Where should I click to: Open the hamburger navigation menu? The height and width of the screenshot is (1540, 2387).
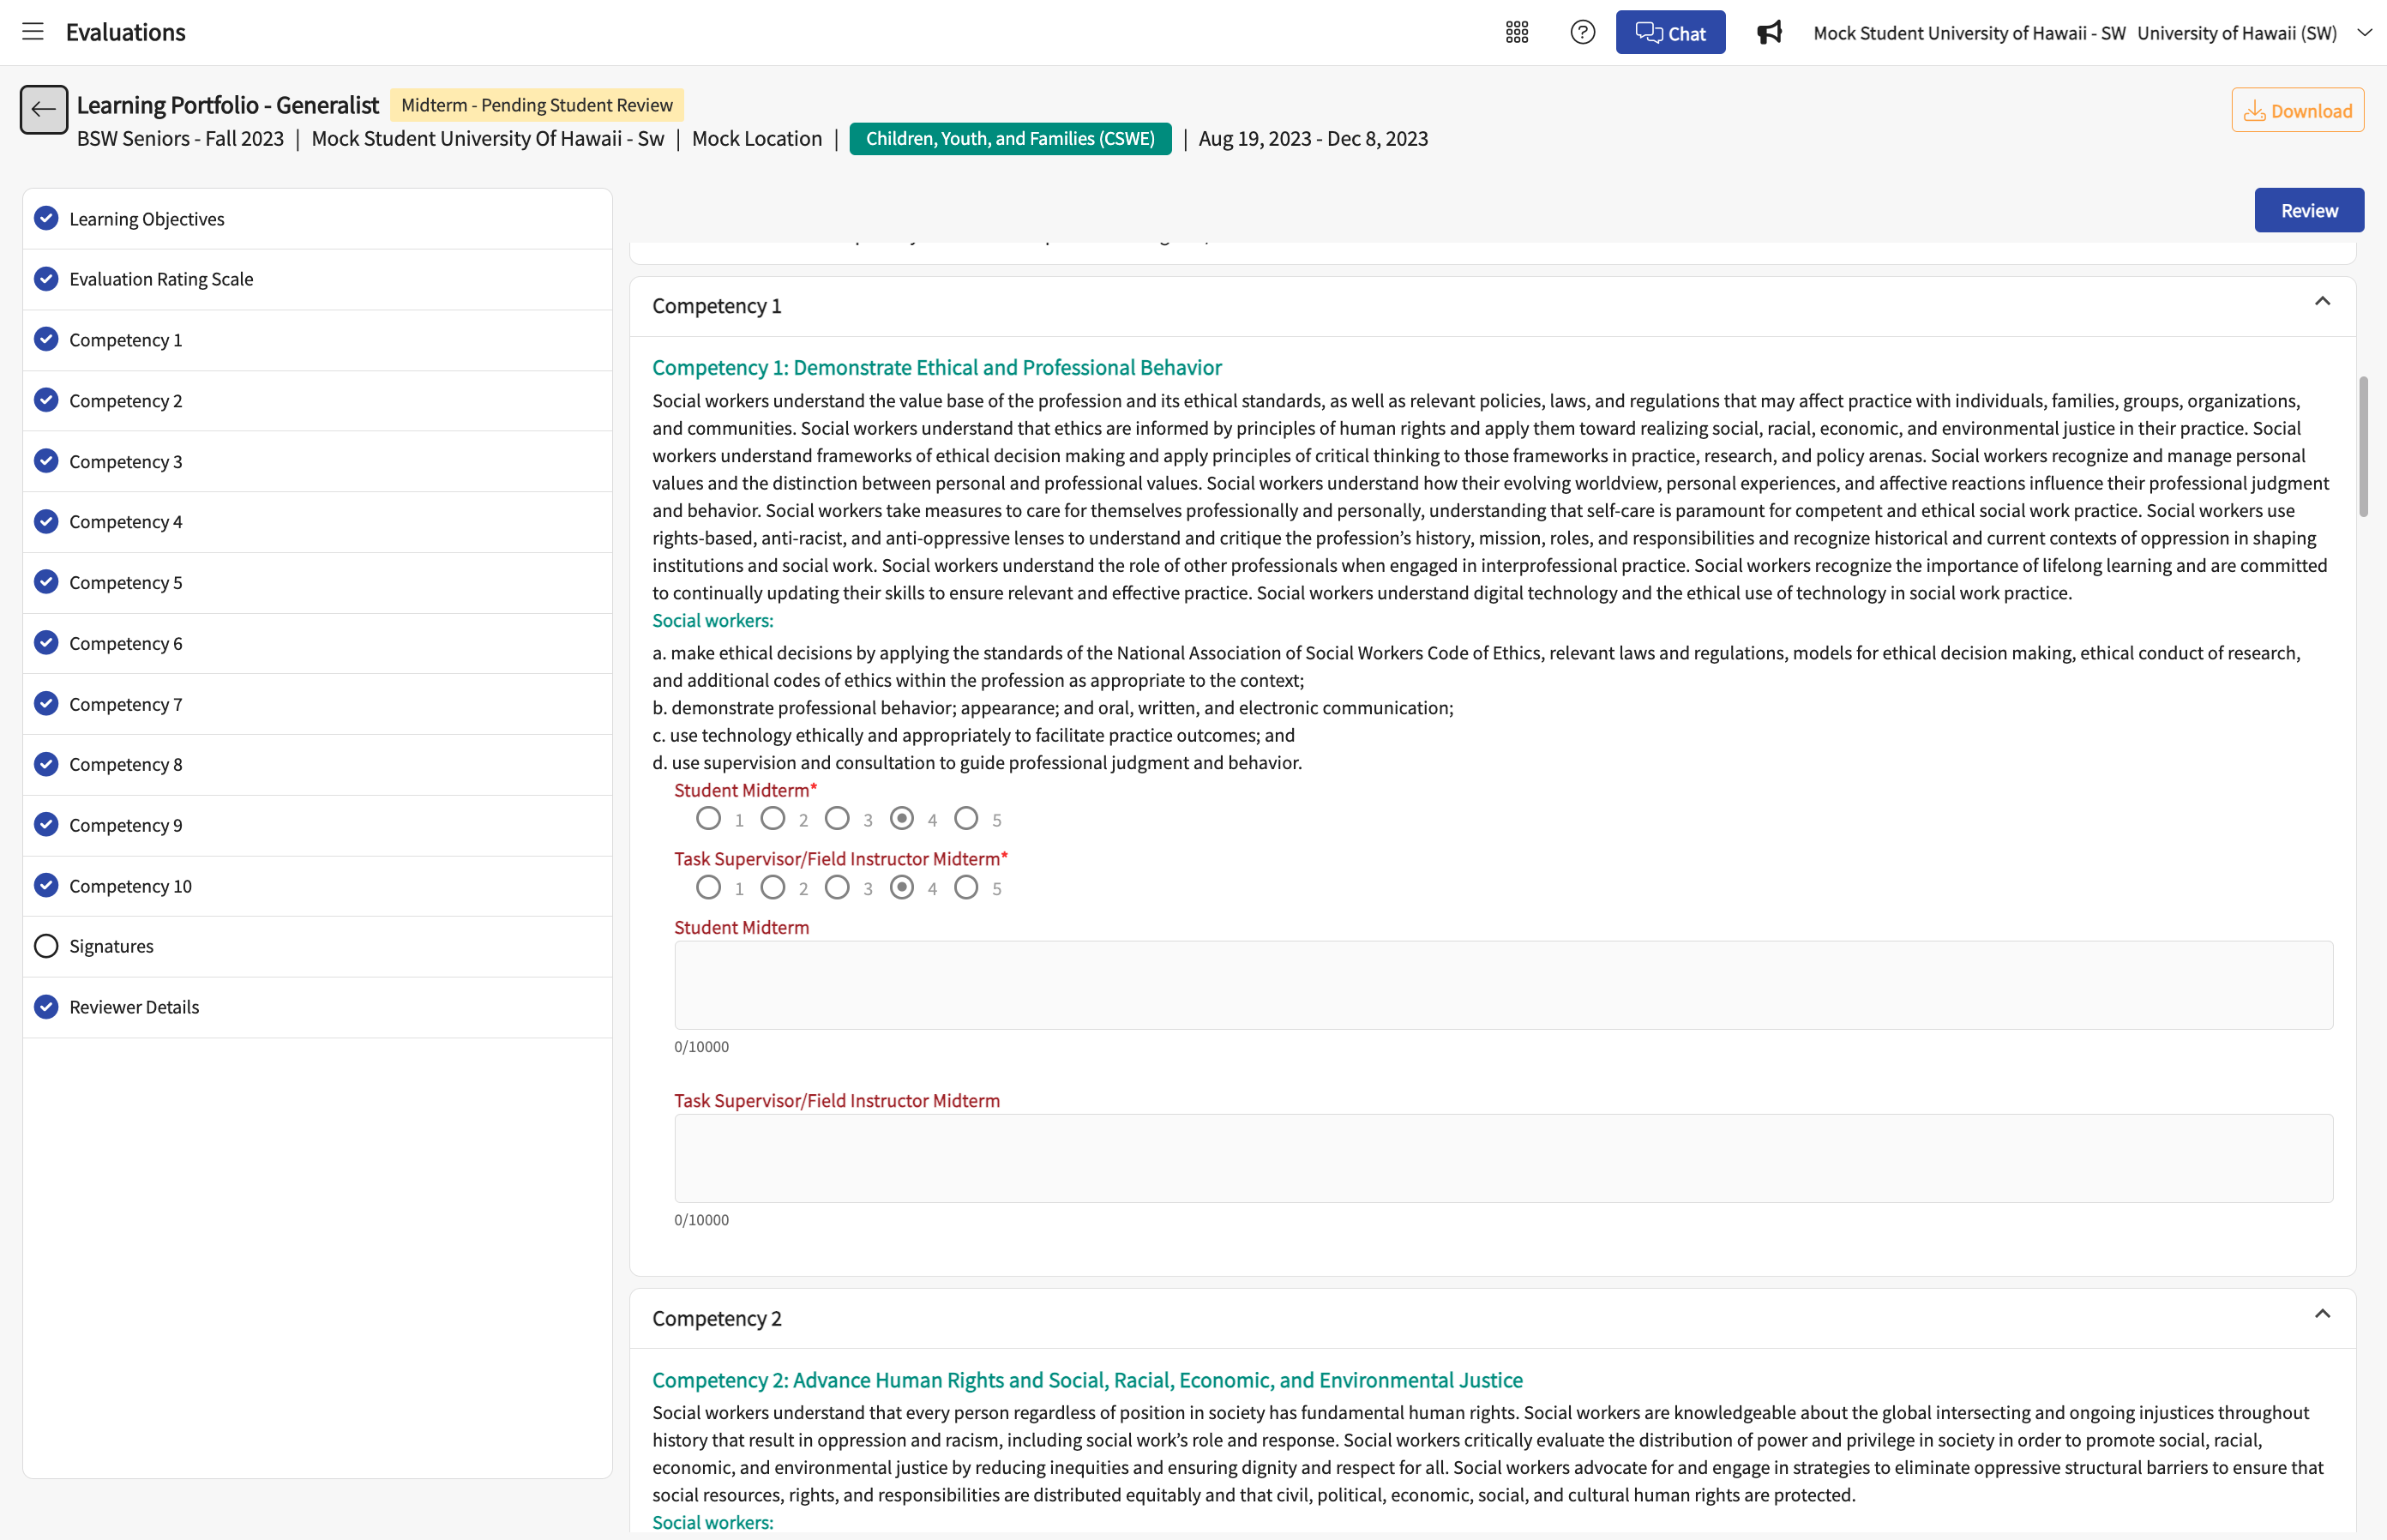coord(33,32)
